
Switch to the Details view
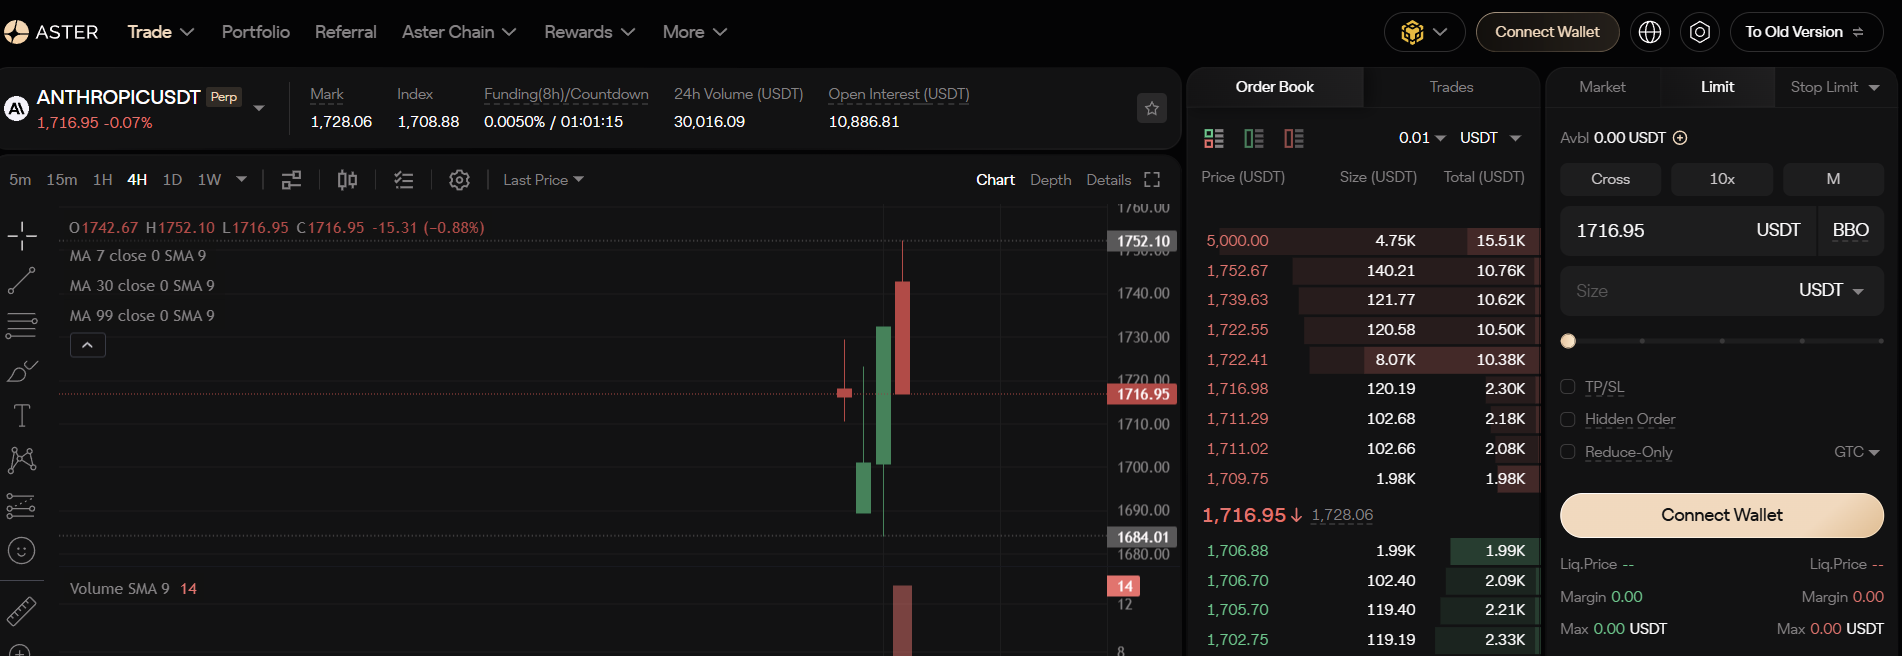coord(1108,180)
